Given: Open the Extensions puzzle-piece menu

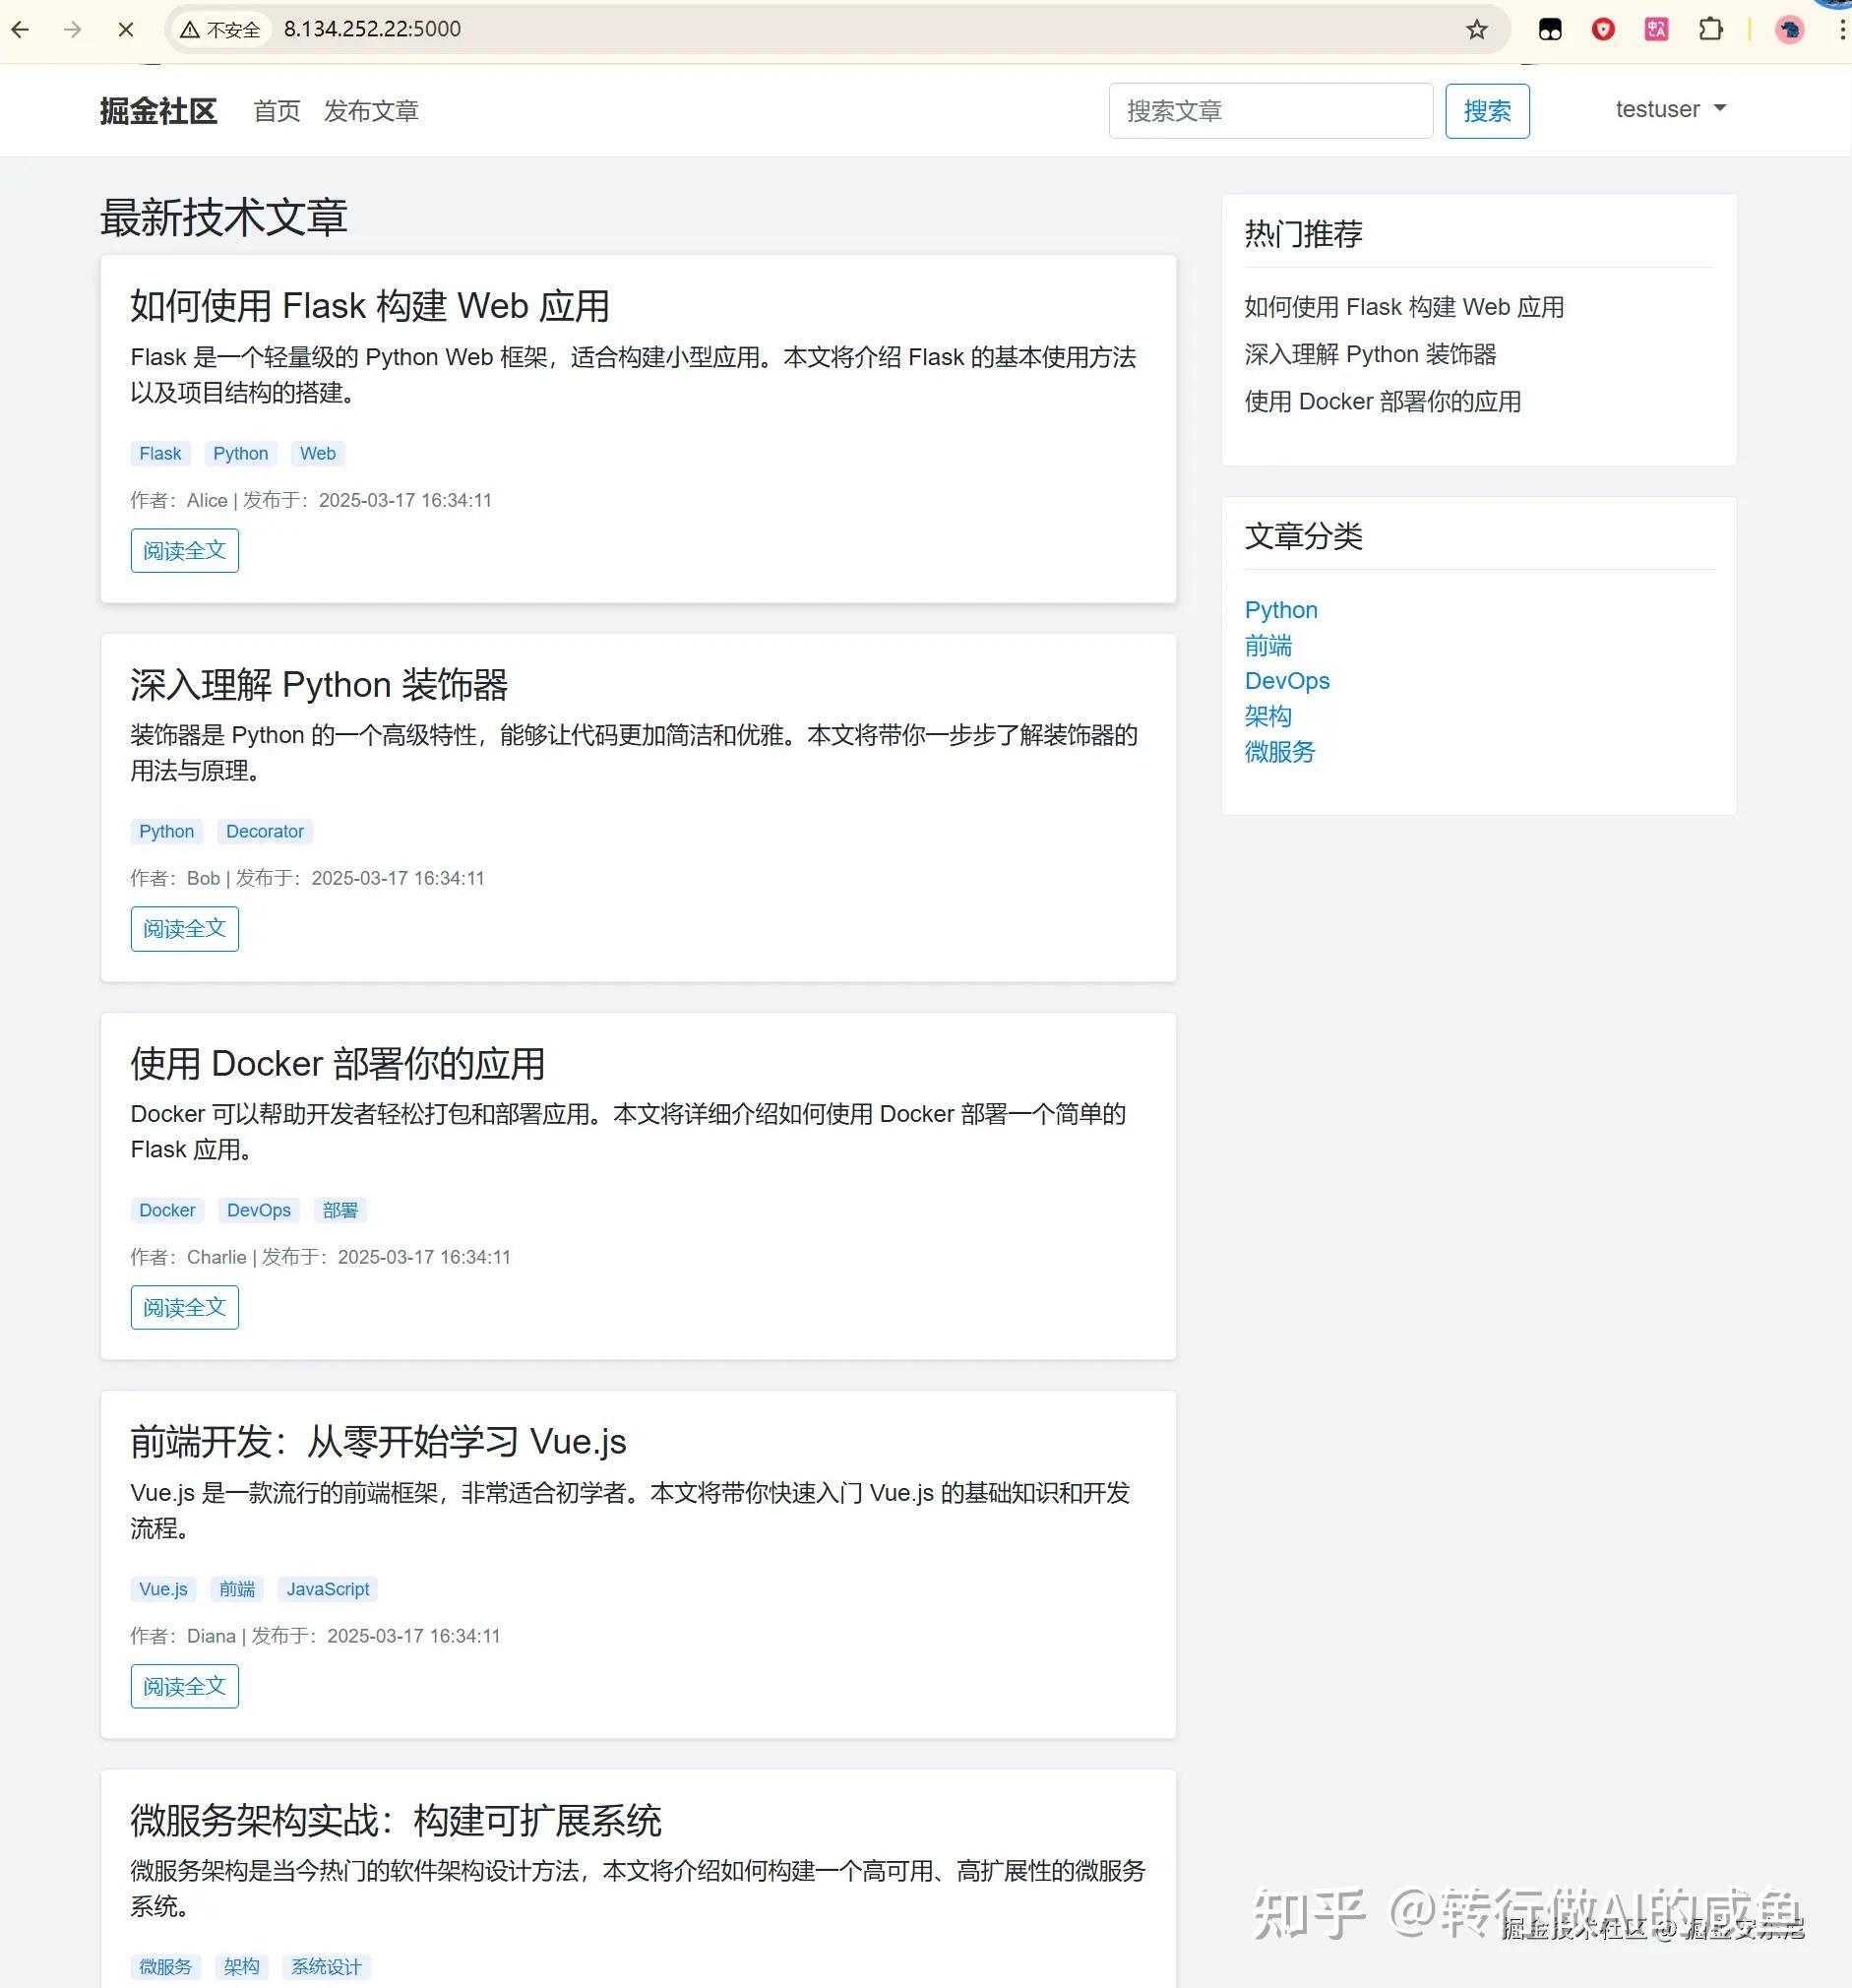Looking at the screenshot, I should (x=1710, y=29).
